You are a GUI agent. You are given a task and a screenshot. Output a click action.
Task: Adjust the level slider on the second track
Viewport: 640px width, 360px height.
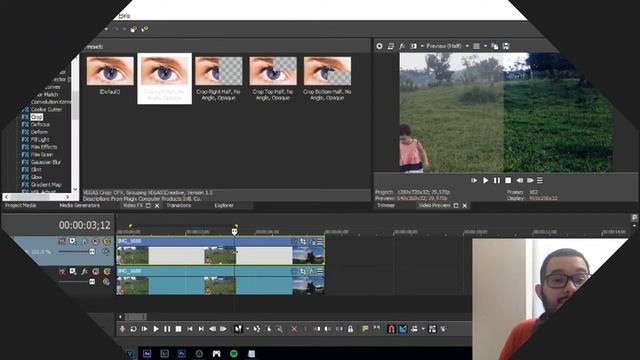click(92, 282)
